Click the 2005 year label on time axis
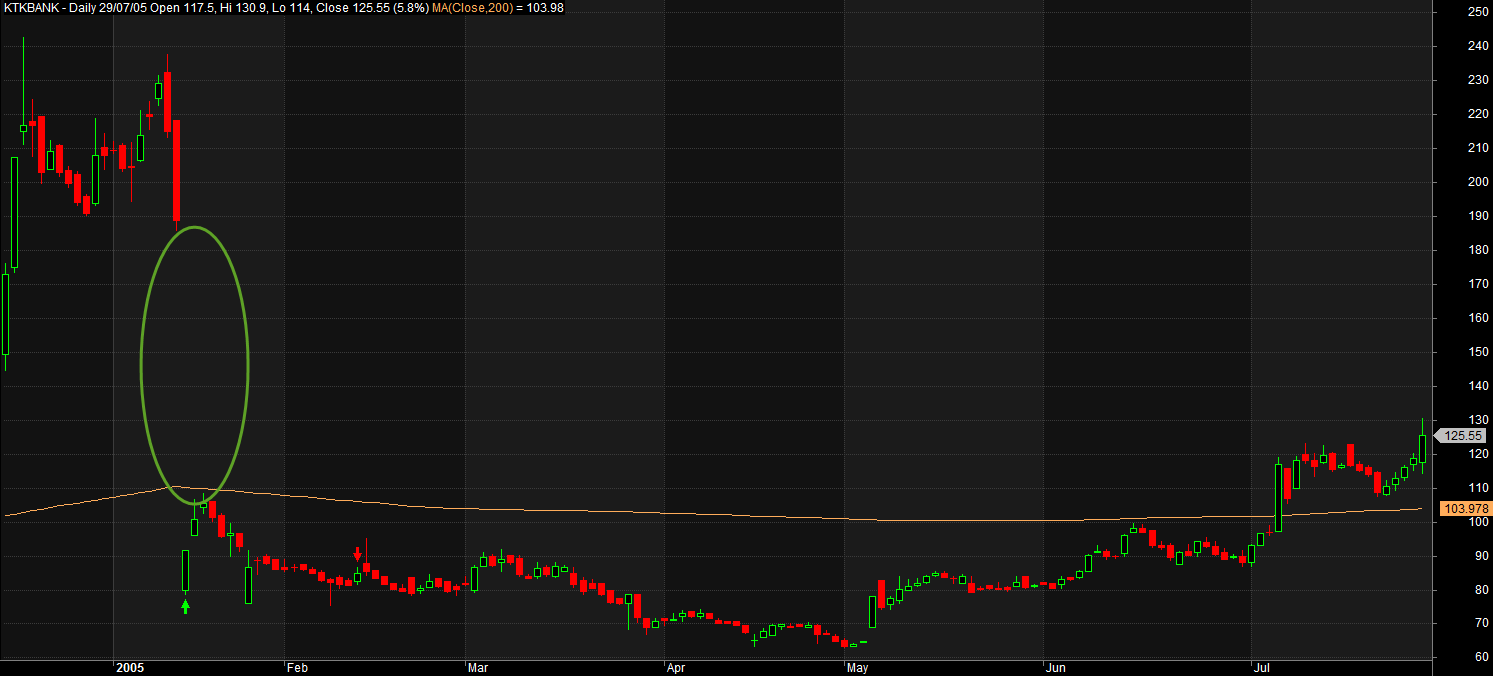Image resolution: width=1493 pixels, height=676 pixels. (x=132, y=667)
